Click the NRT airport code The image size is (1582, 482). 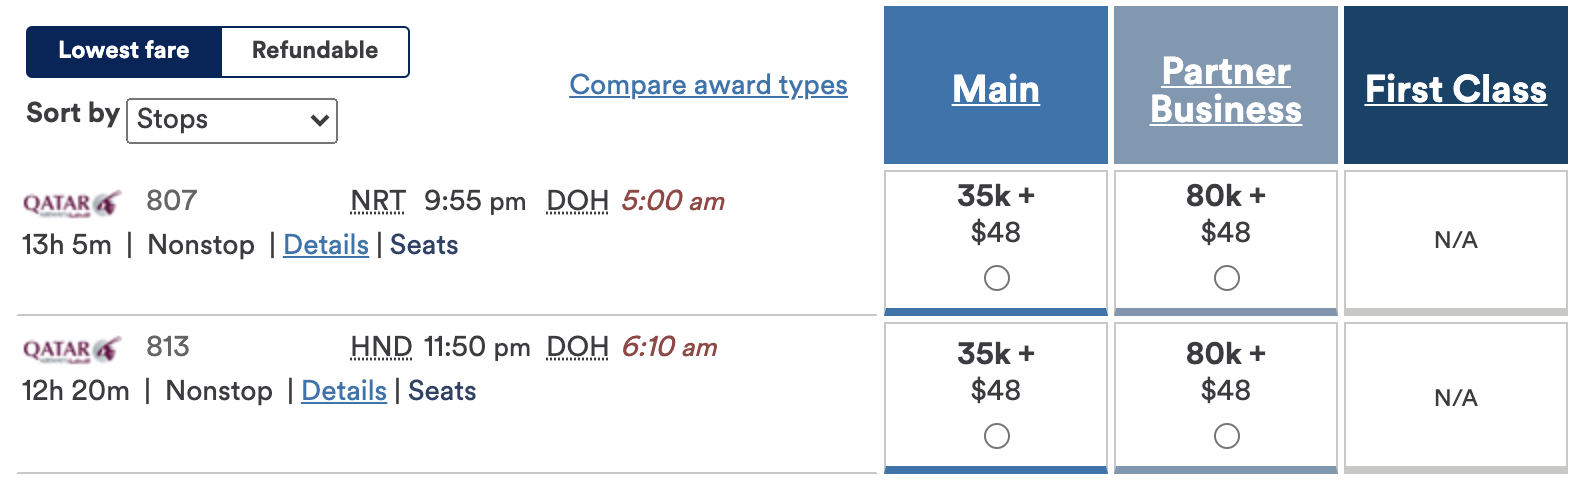pyautogui.click(x=378, y=201)
